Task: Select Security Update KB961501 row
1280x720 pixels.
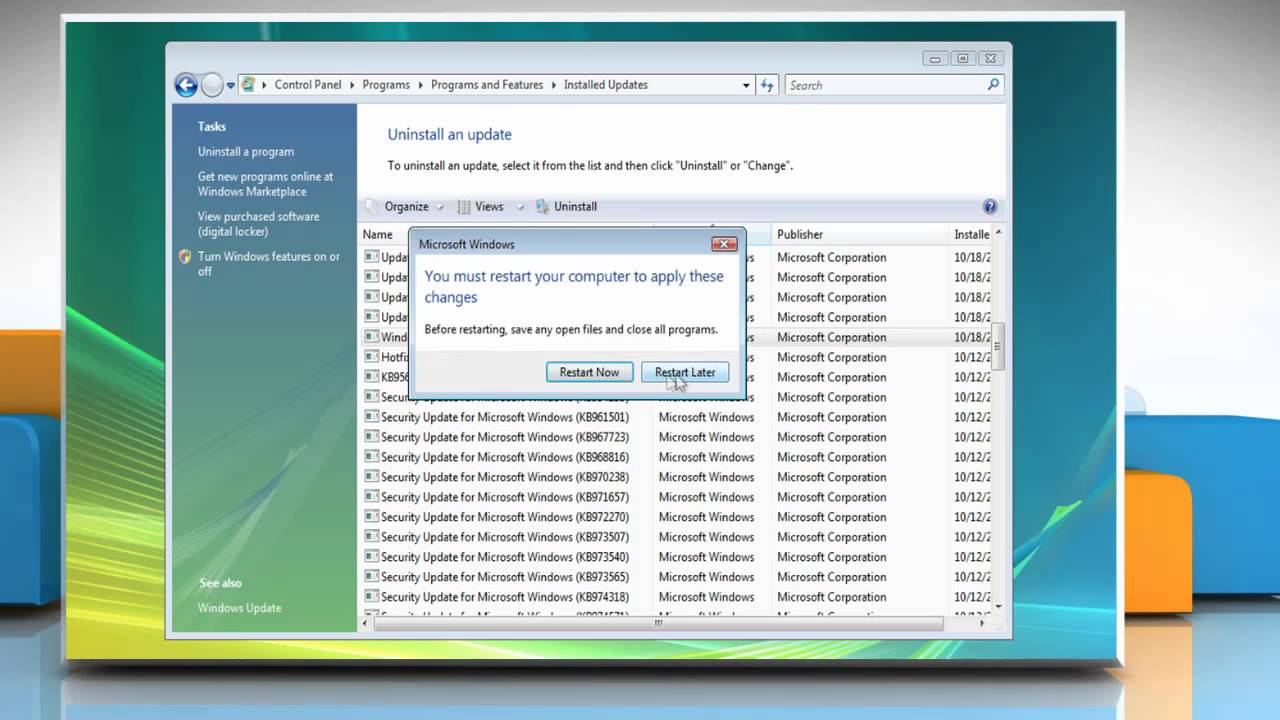Action: pos(676,417)
